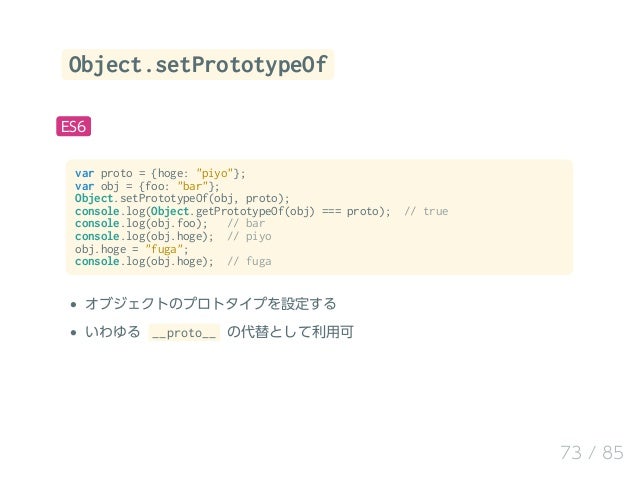Click the // true comment in code
638x478 pixels.
click(426, 211)
